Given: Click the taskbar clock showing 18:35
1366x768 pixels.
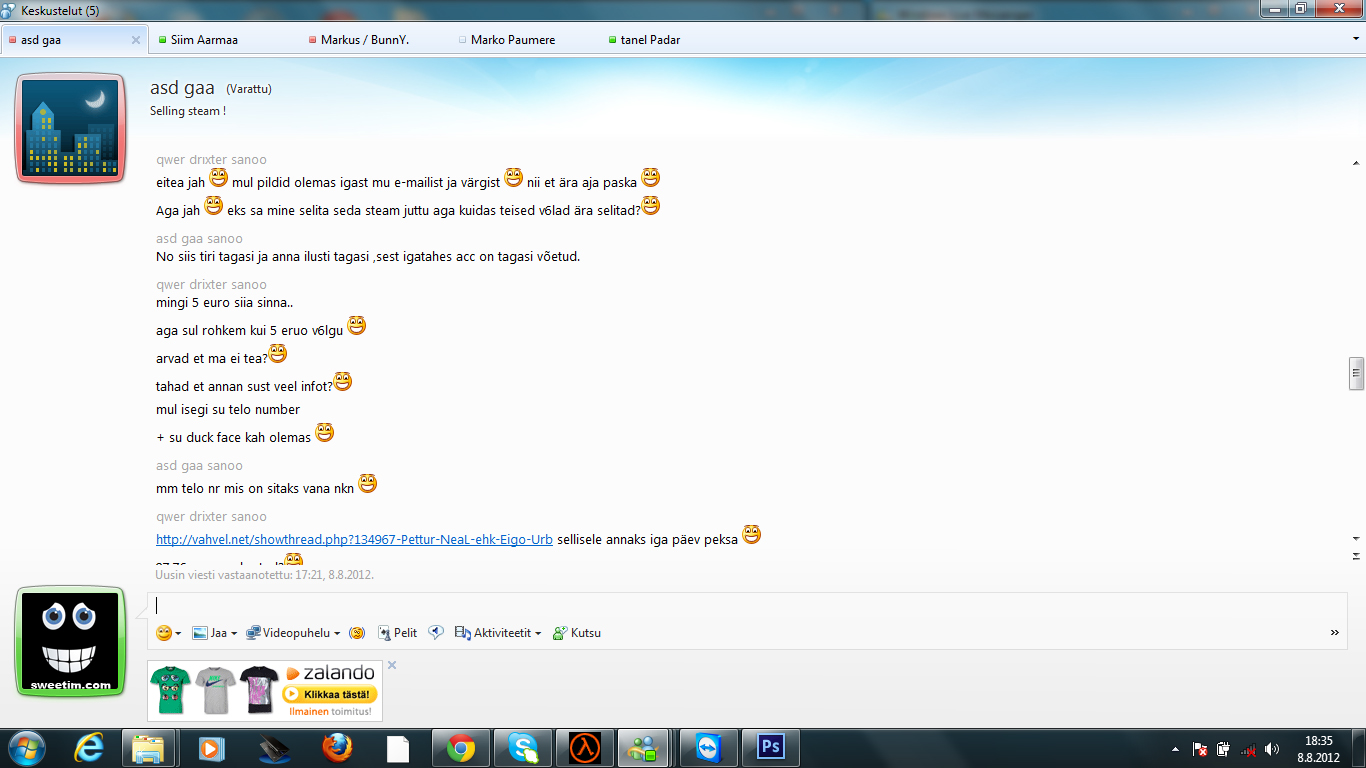Looking at the screenshot, I should (x=1319, y=749).
